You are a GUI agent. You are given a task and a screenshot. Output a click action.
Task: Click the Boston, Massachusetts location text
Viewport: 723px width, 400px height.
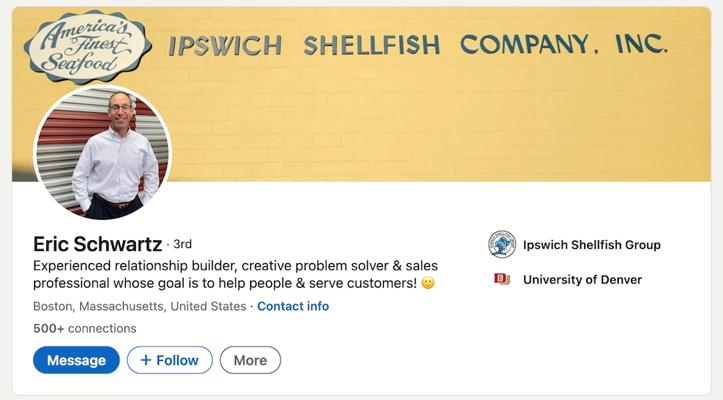(139, 306)
